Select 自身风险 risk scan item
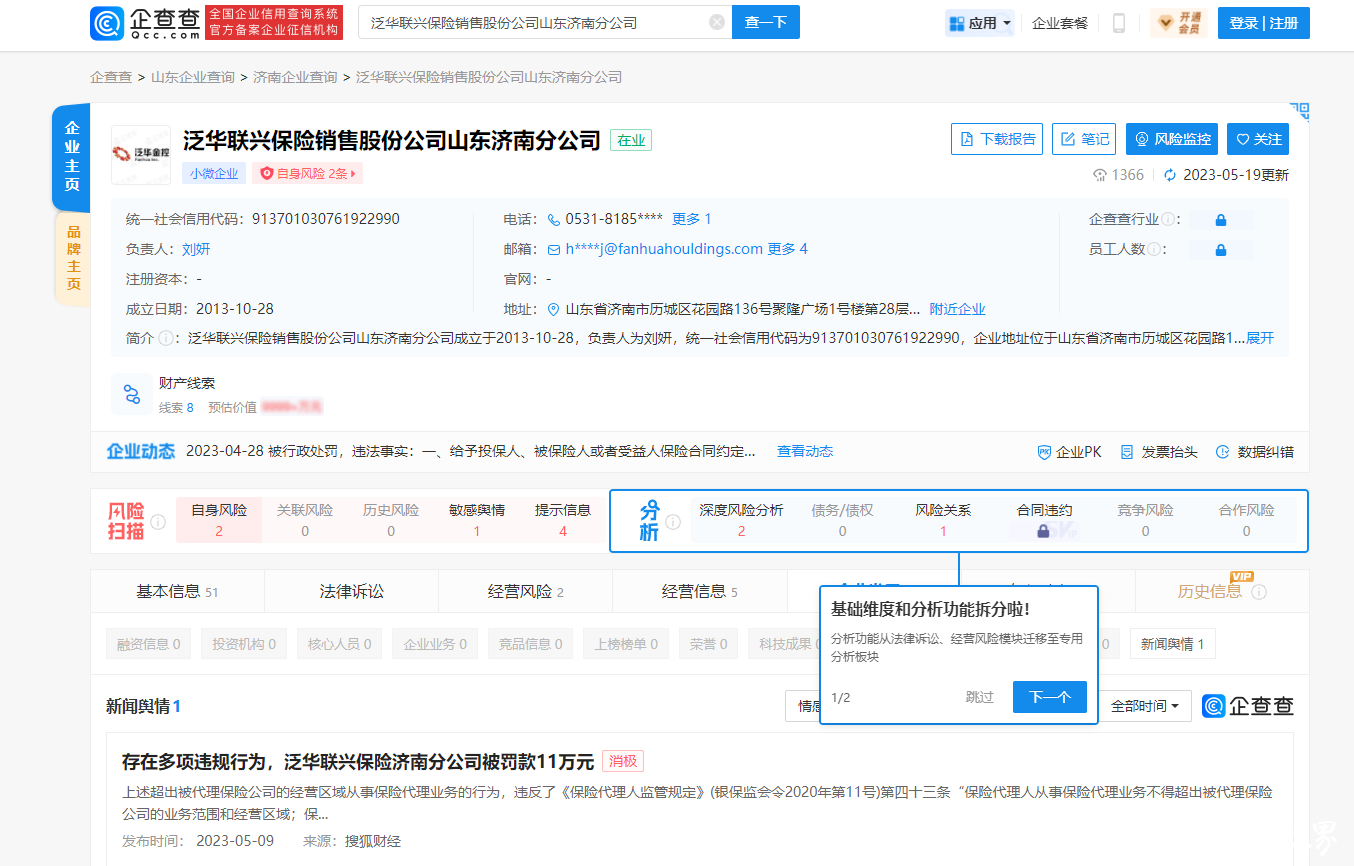The height and width of the screenshot is (866, 1354). click(219, 520)
